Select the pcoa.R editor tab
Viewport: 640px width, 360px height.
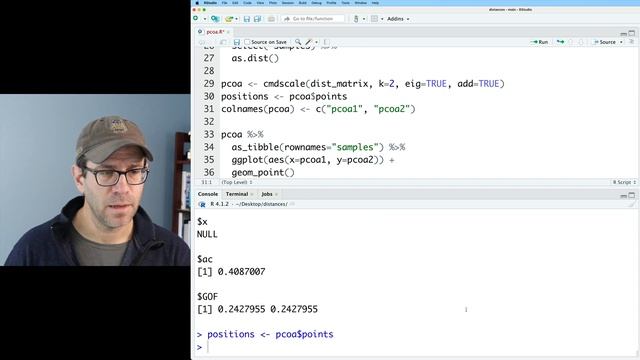(215, 32)
